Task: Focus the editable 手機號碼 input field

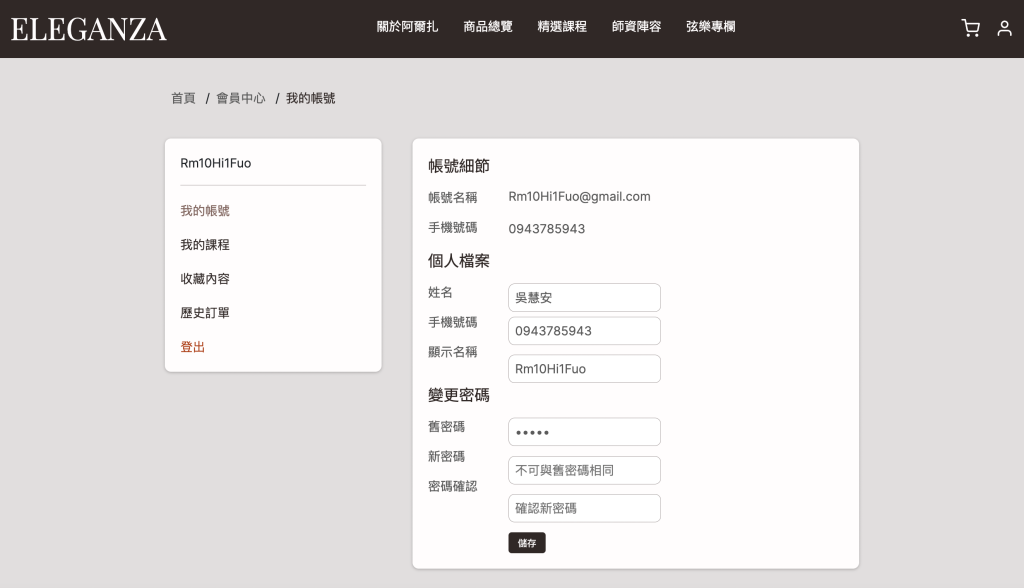Action: [x=584, y=331]
